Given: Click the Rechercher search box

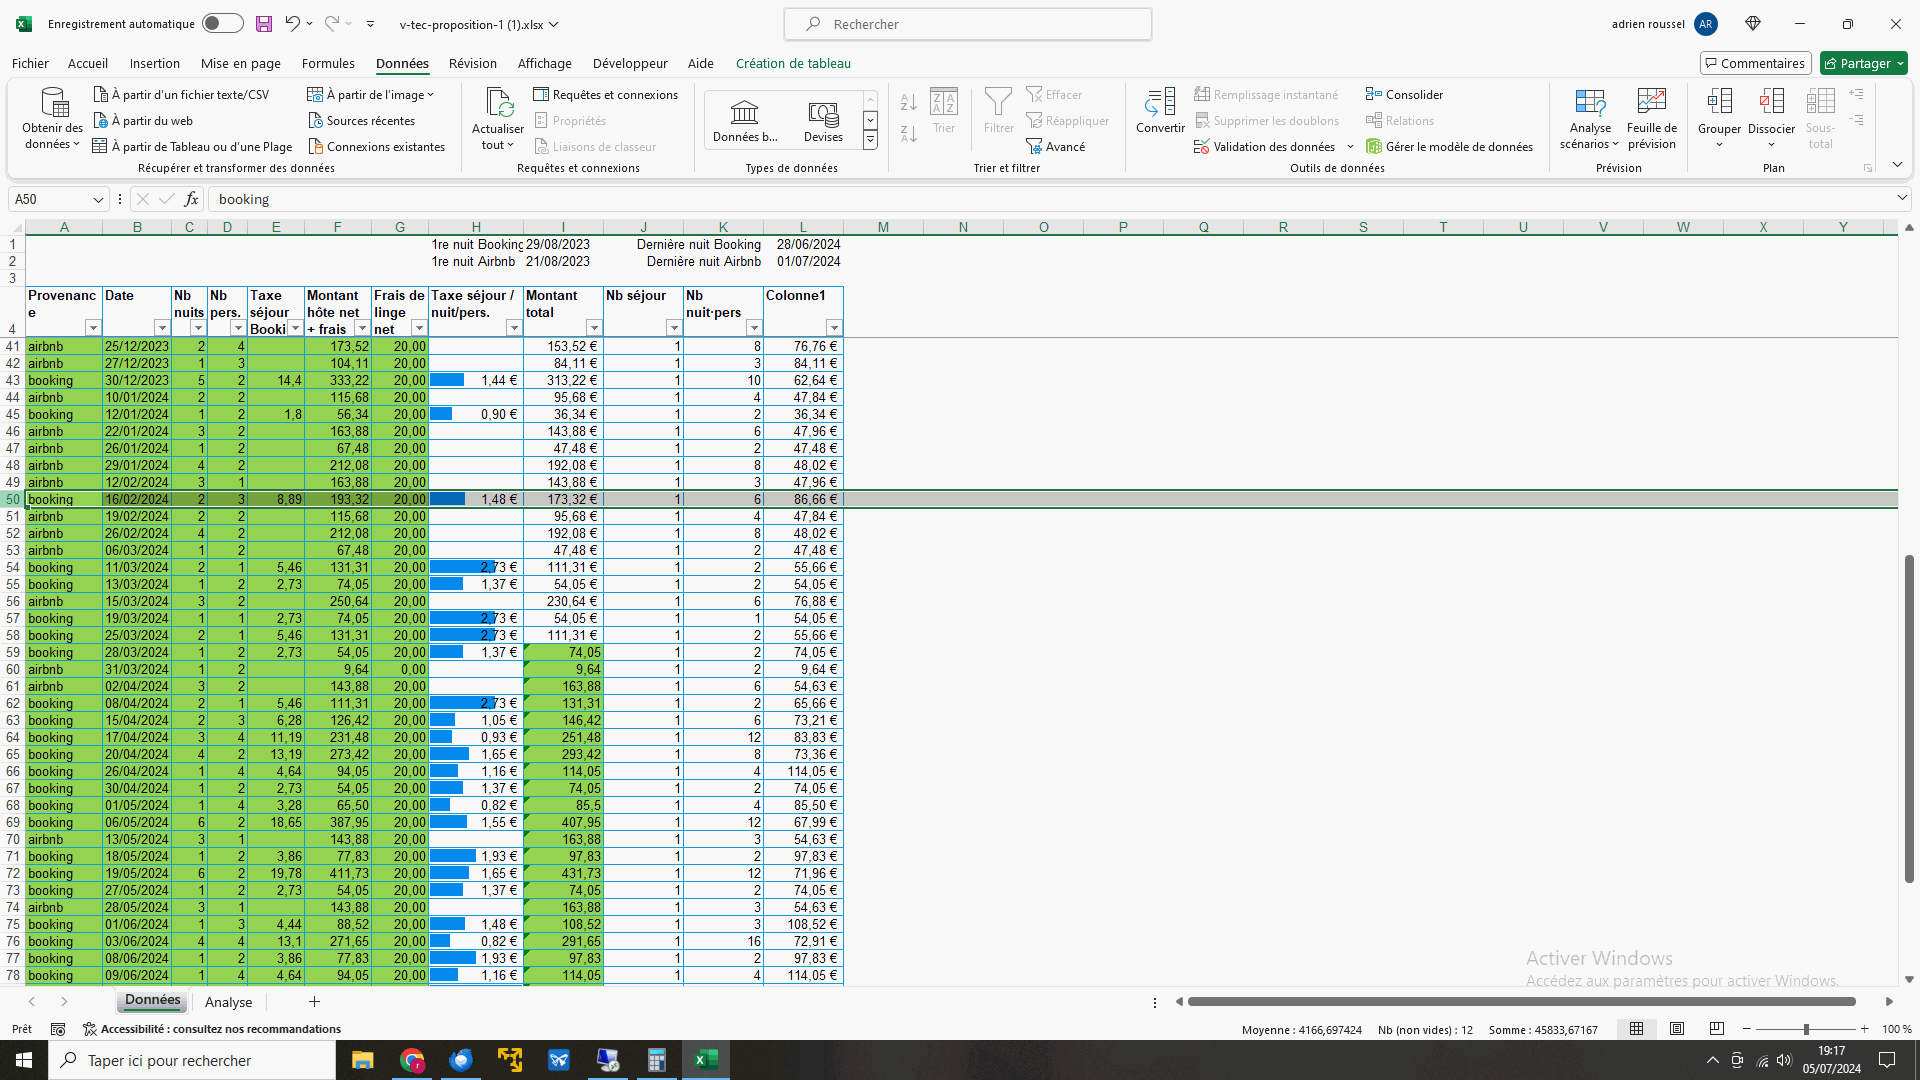Looking at the screenshot, I should pyautogui.click(x=967, y=24).
